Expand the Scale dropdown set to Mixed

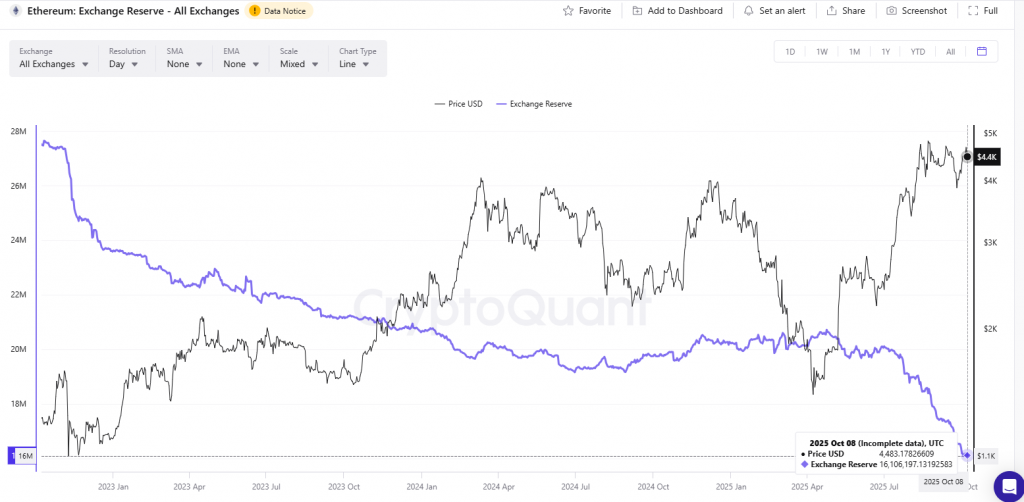coord(298,64)
